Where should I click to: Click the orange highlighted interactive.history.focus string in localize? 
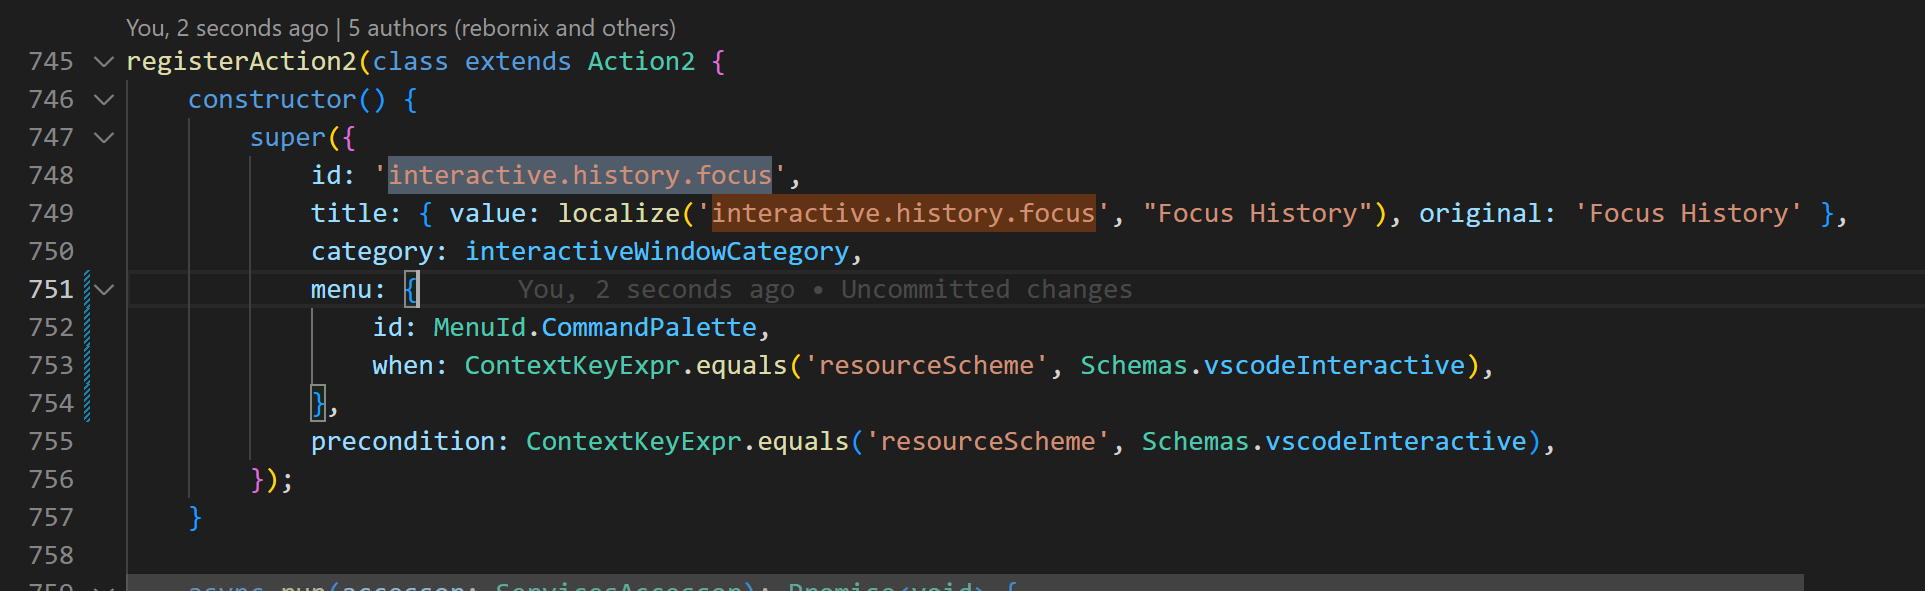[x=903, y=214]
